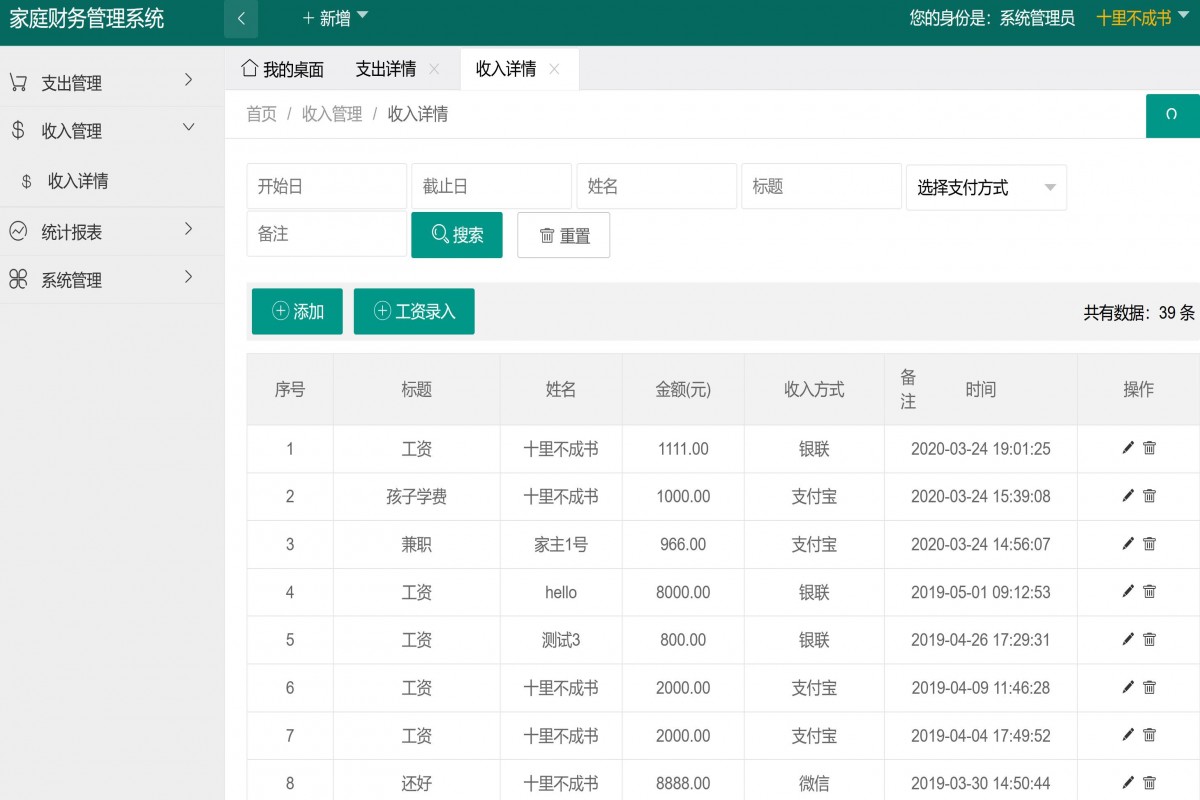The height and width of the screenshot is (800, 1200).
Task: Click the trash icon for 孩子学费 row
Action: coord(1150,496)
